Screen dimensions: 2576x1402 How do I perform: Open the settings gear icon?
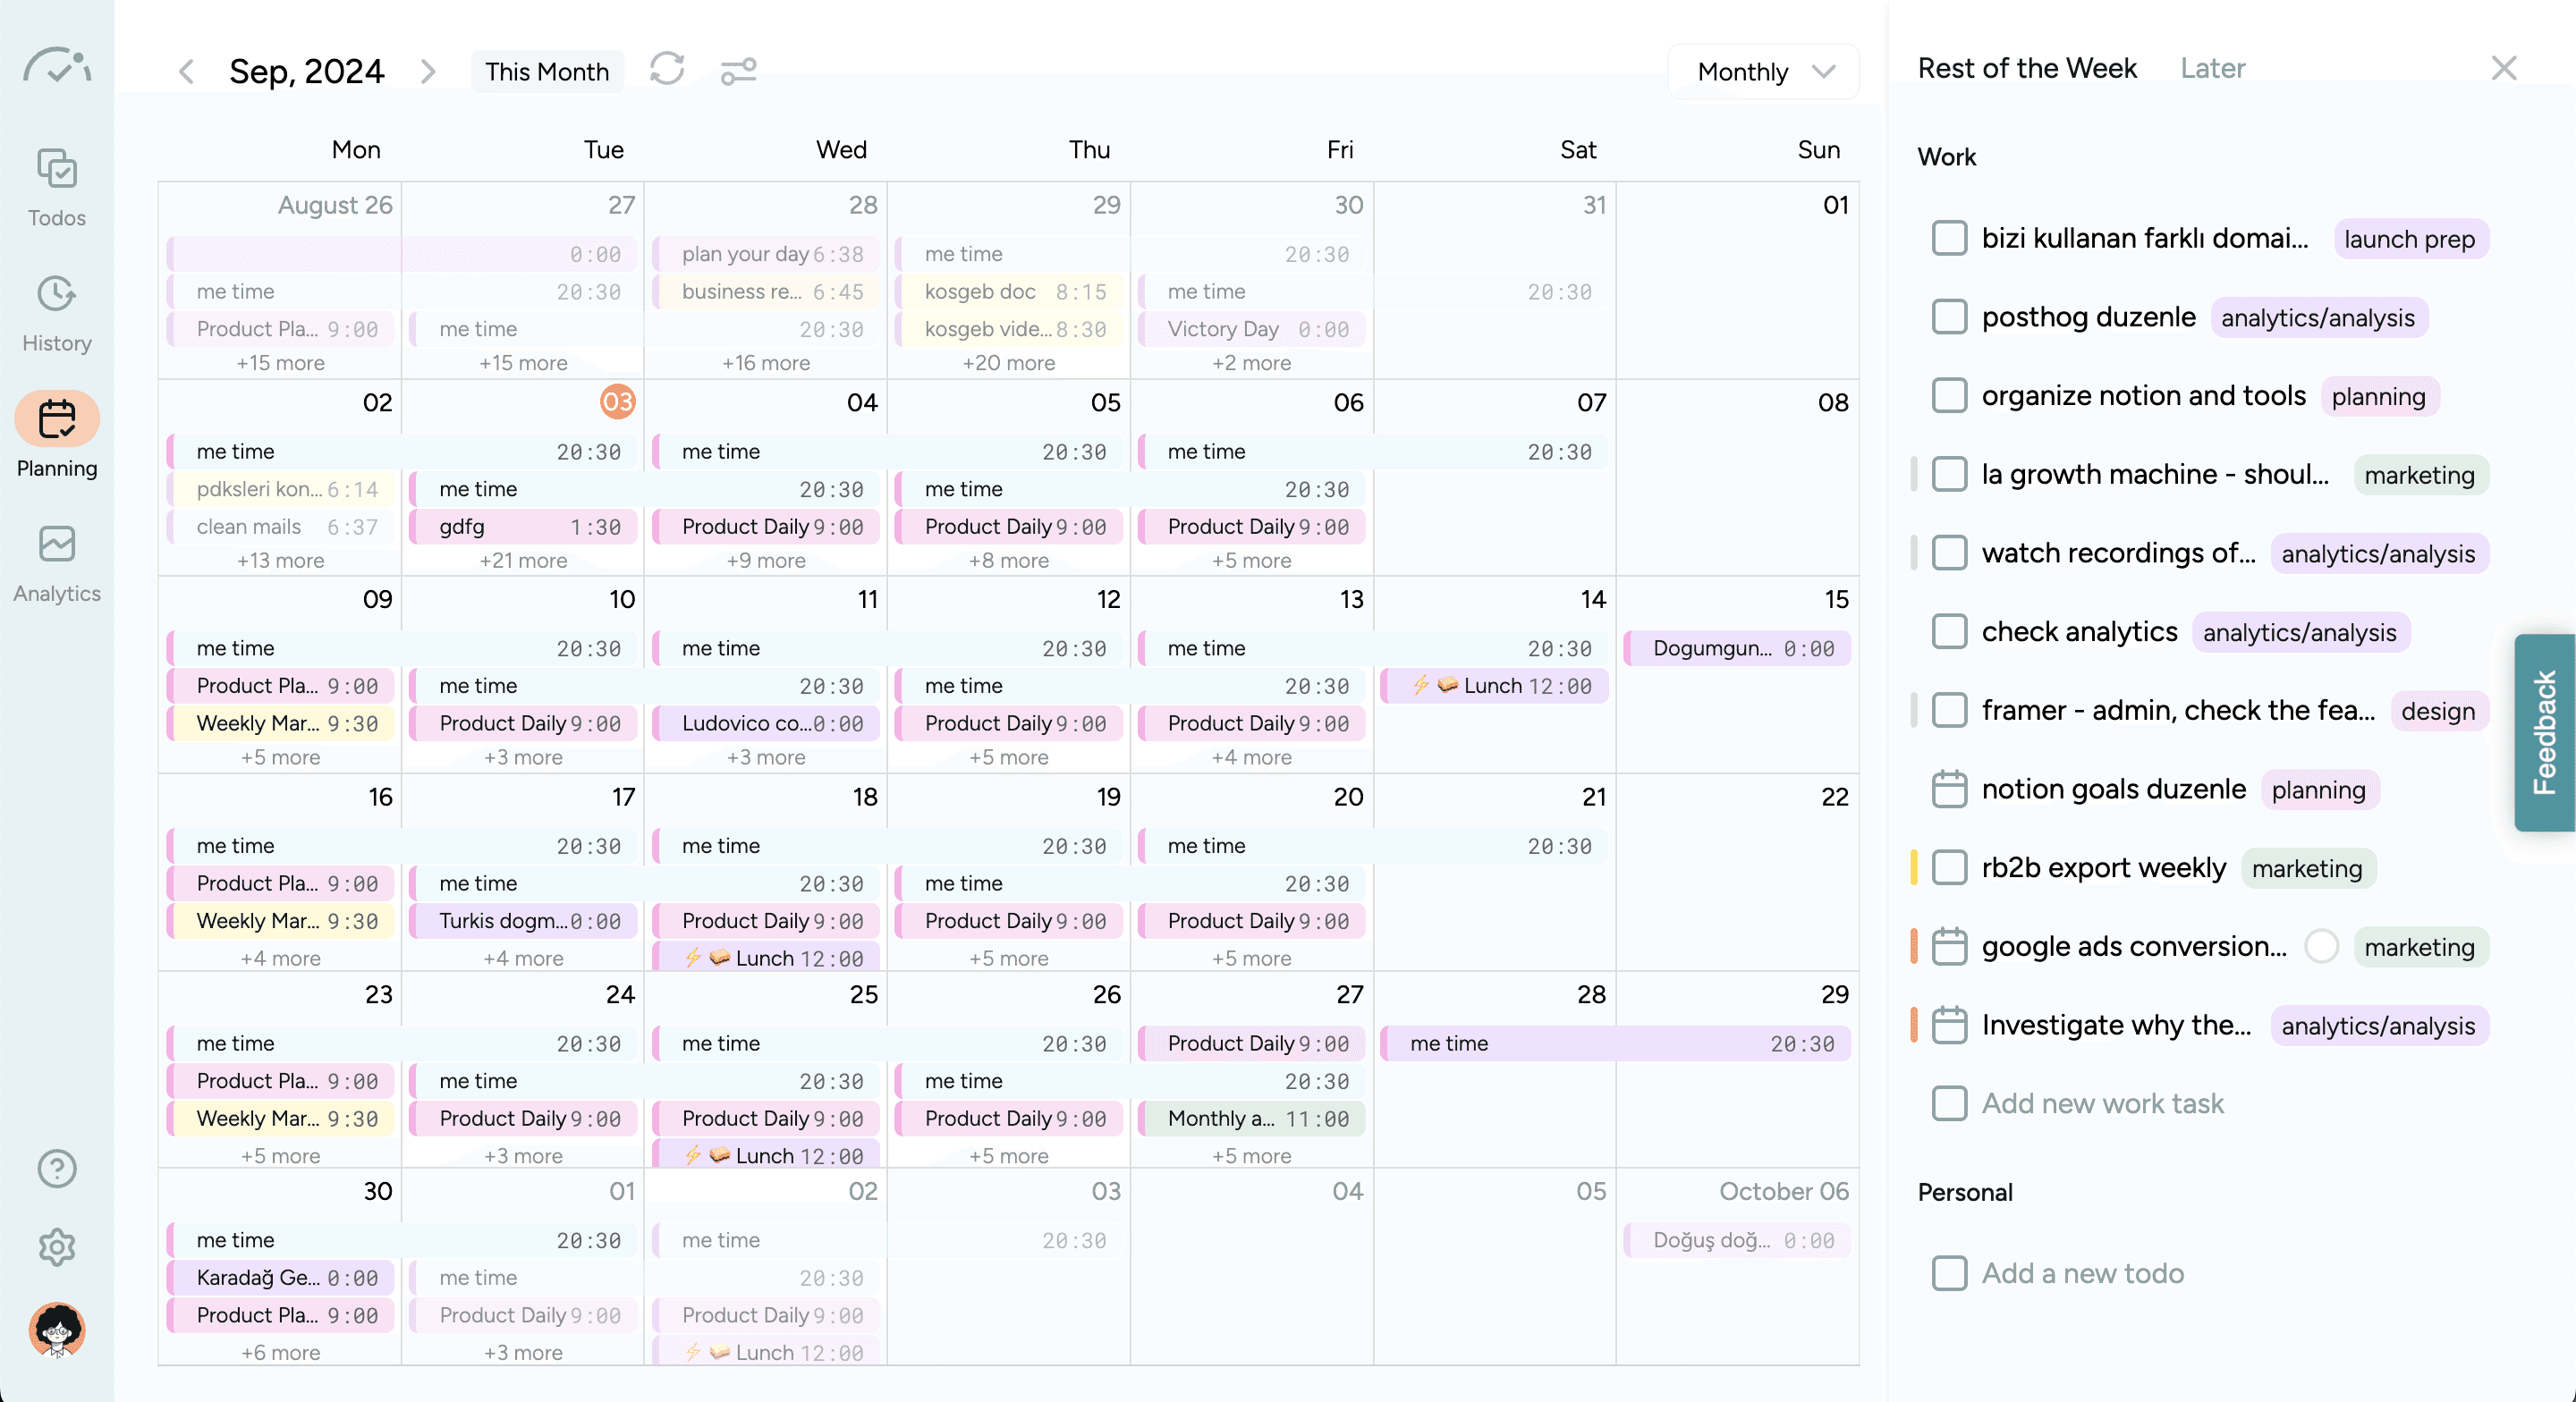tap(57, 1247)
